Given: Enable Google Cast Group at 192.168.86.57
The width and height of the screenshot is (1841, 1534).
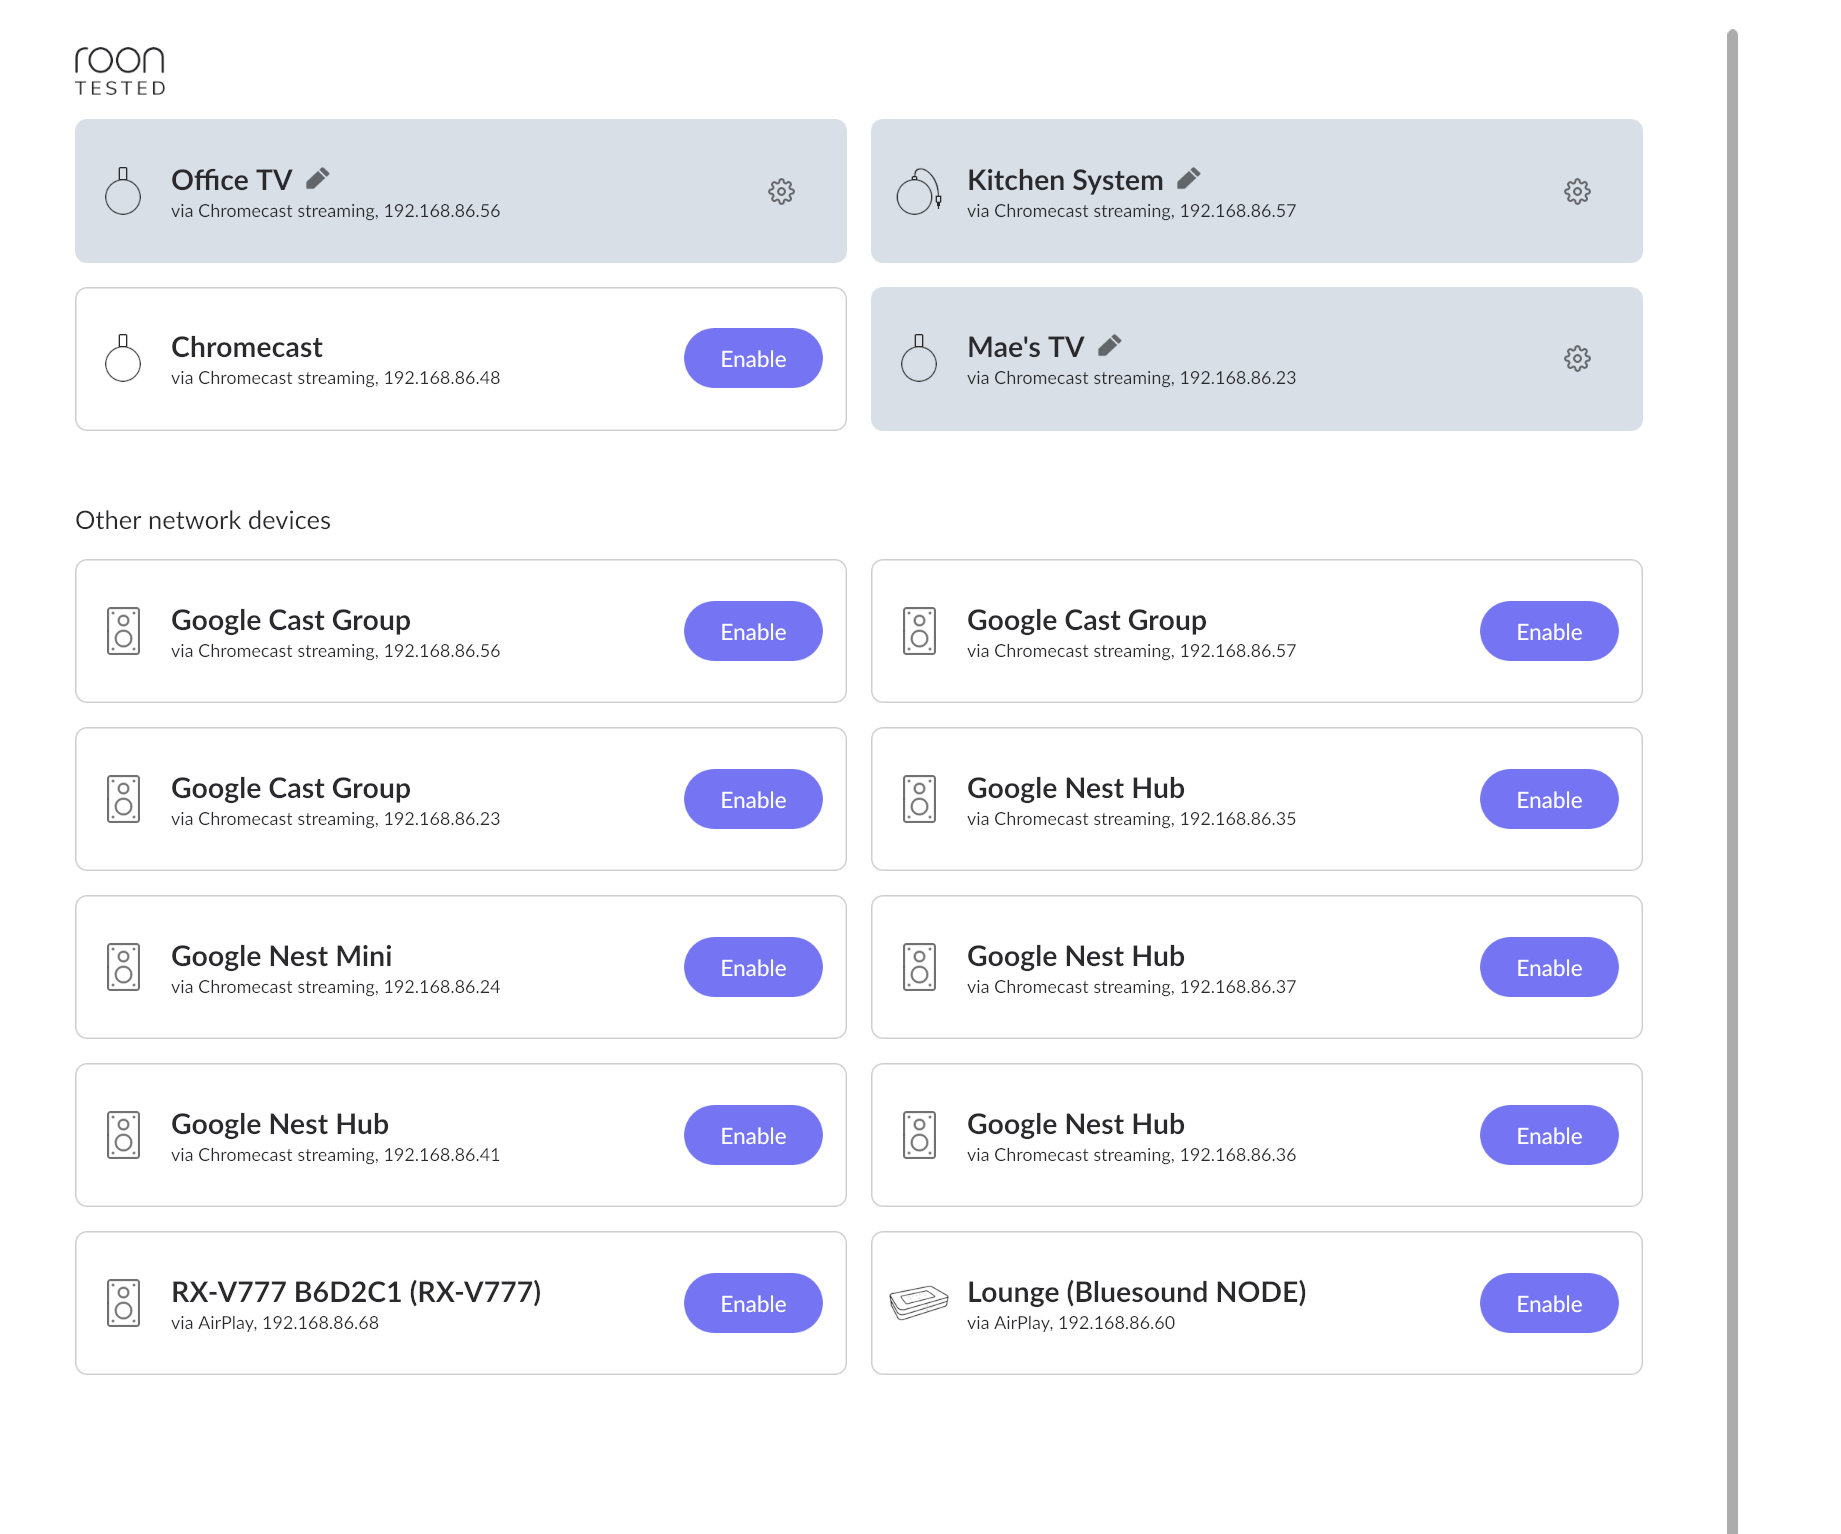Looking at the screenshot, I should coord(1549,631).
